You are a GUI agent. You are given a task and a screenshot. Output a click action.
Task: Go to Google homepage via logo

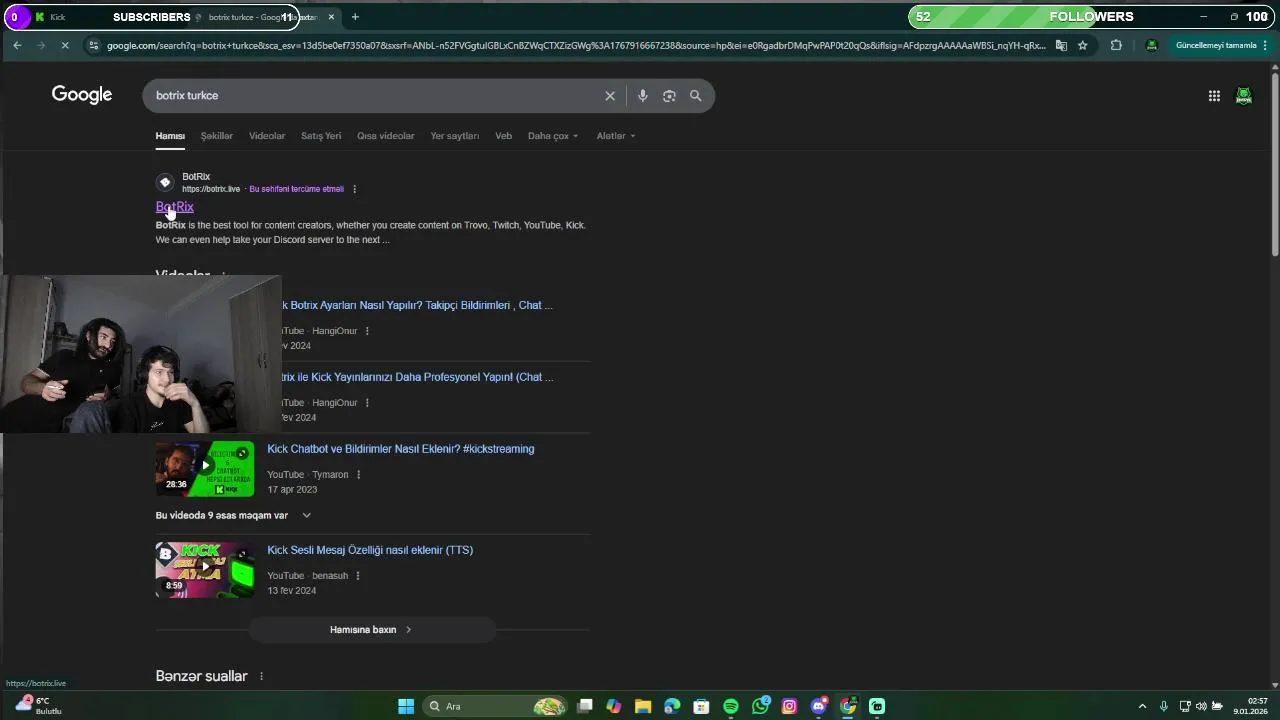[82, 95]
